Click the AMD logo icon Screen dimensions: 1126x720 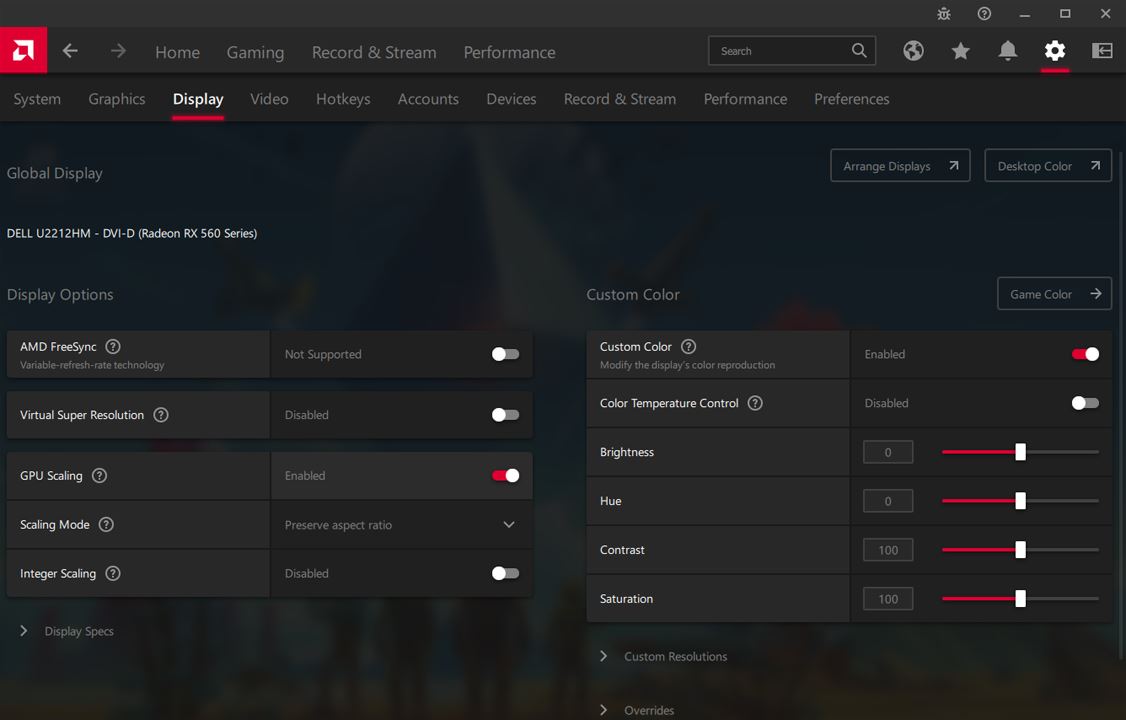23,51
